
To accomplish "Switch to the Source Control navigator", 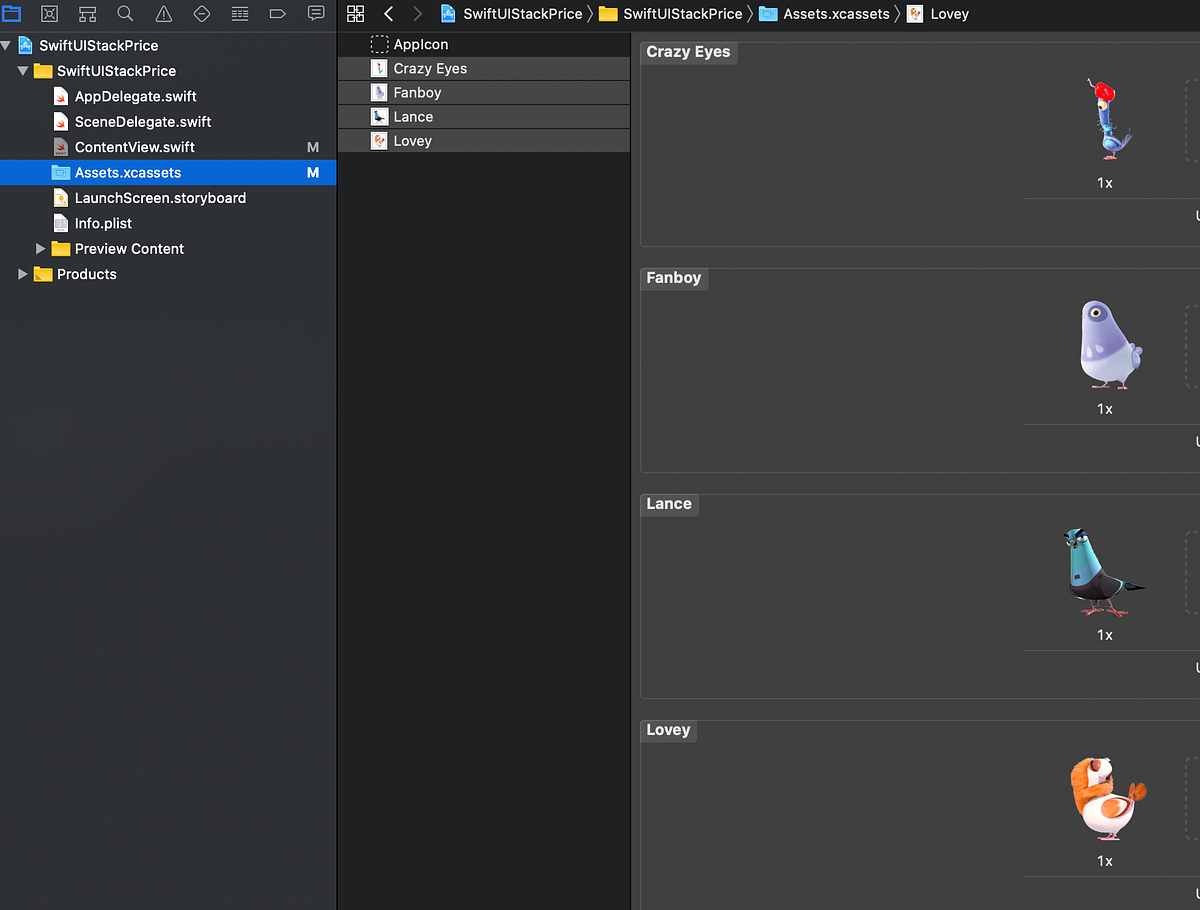I will coord(49,13).
